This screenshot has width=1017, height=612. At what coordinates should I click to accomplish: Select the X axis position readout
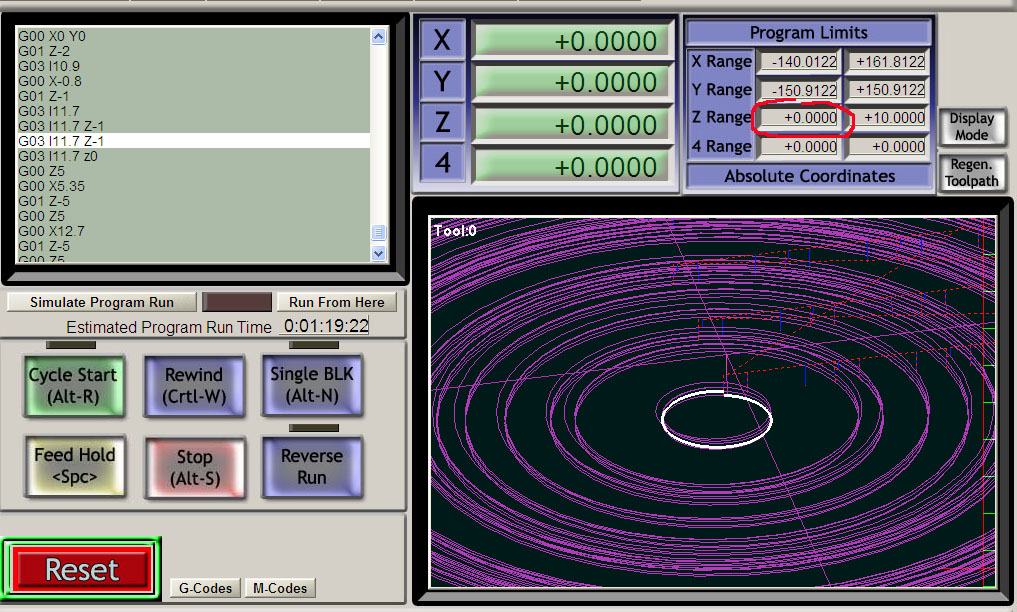[x=571, y=41]
